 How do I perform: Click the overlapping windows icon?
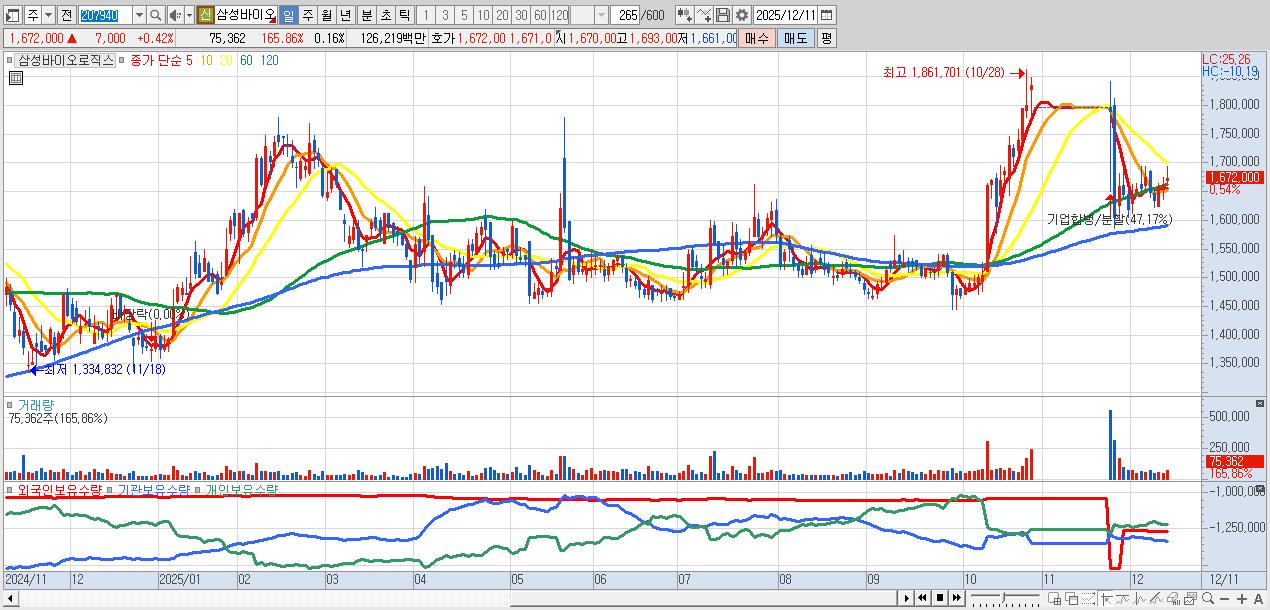pyautogui.click(x=1071, y=598)
